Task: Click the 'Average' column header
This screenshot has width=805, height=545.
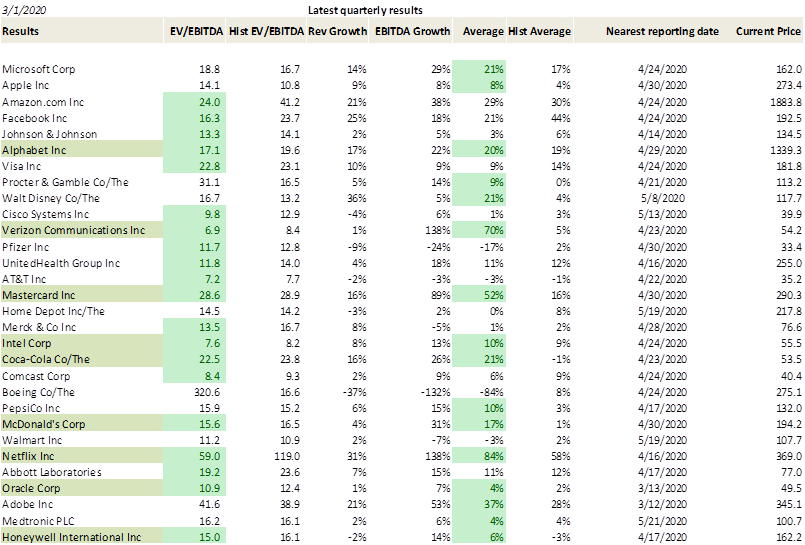Action: [x=480, y=31]
